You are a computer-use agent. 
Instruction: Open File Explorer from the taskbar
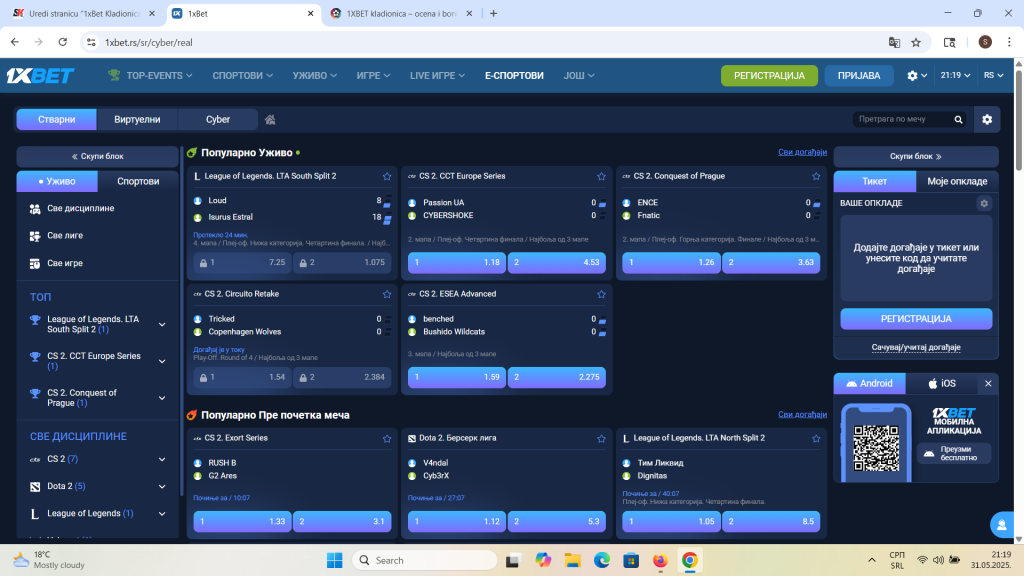573,560
